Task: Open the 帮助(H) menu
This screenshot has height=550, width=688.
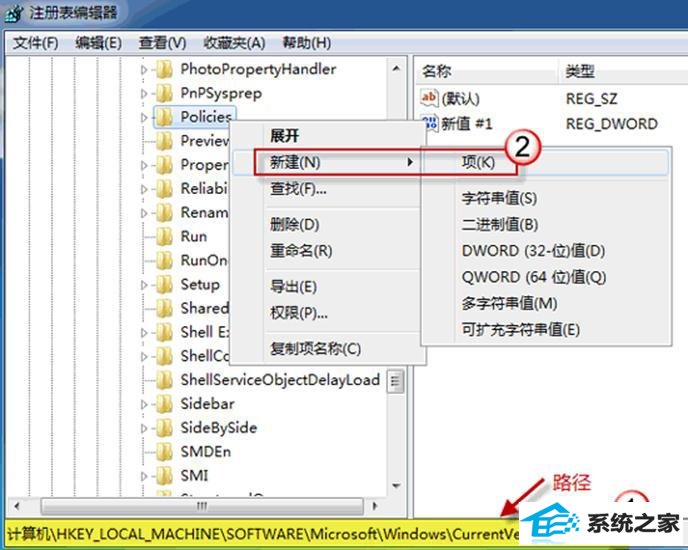Action: click(x=306, y=43)
